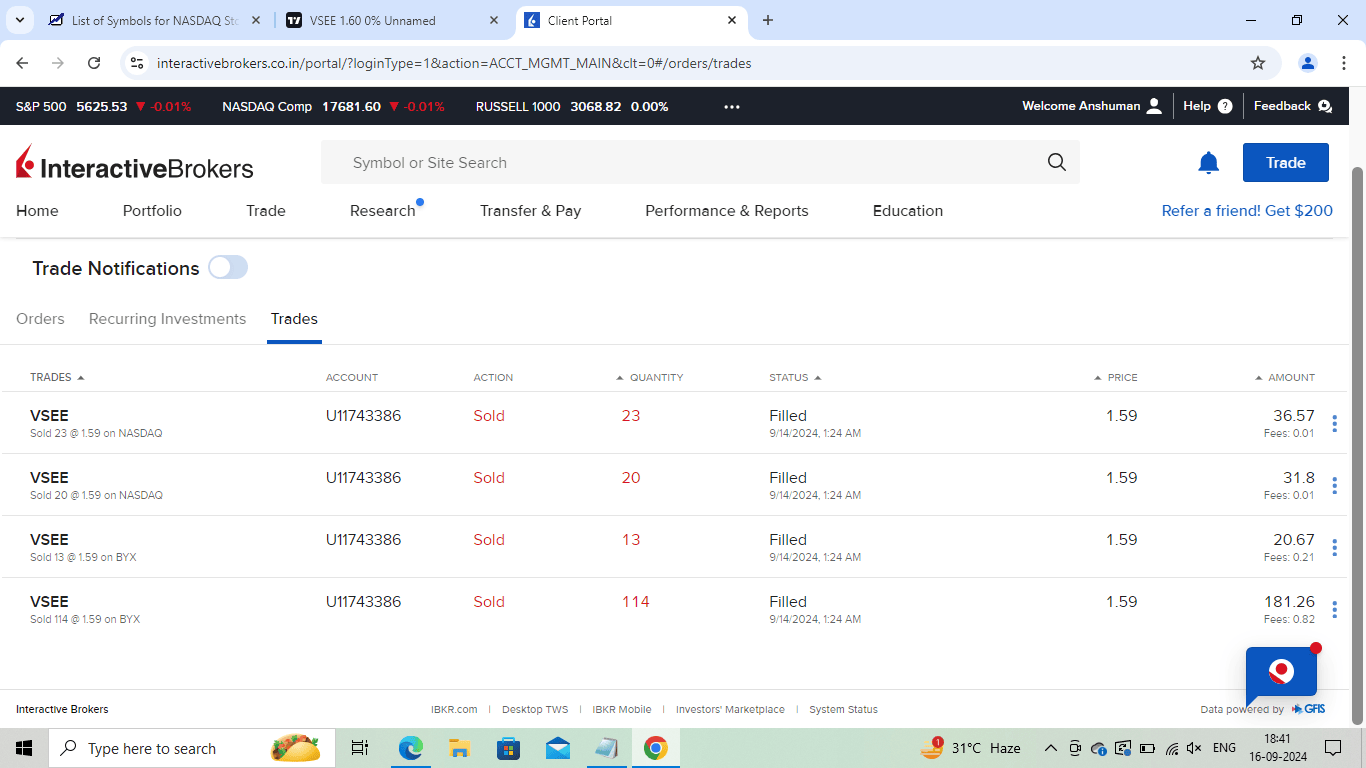The height and width of the screenshot is (768, 1366).
Task: Show more market indices via the three dots
Action: pyautogui.click(x=732, y=106)
